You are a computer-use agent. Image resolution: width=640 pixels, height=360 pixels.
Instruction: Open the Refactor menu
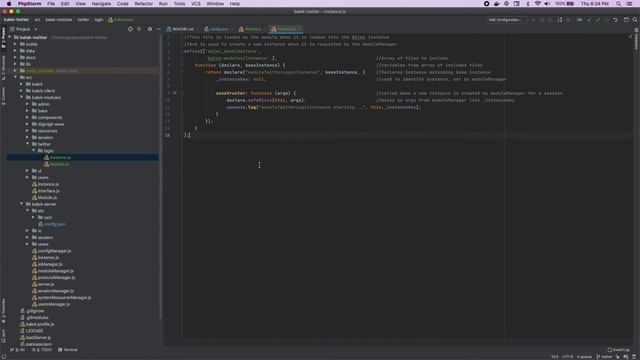(144, 4)
